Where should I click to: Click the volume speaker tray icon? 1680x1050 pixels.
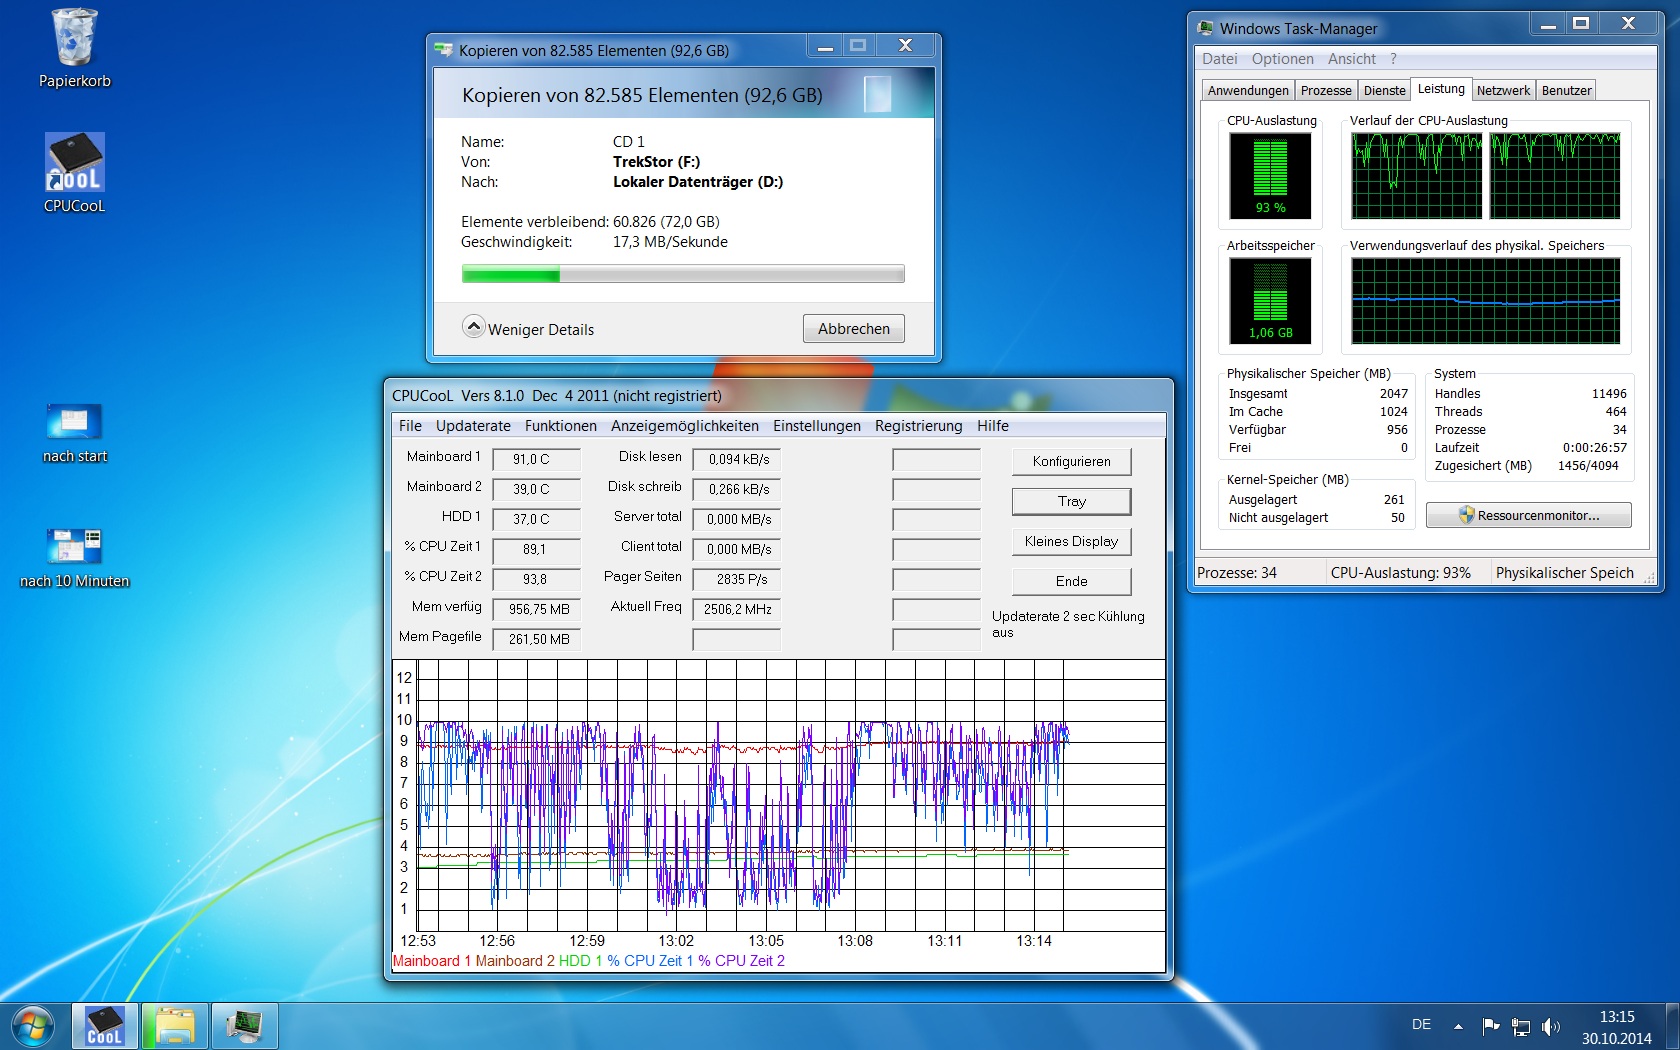(1551, 1026)
